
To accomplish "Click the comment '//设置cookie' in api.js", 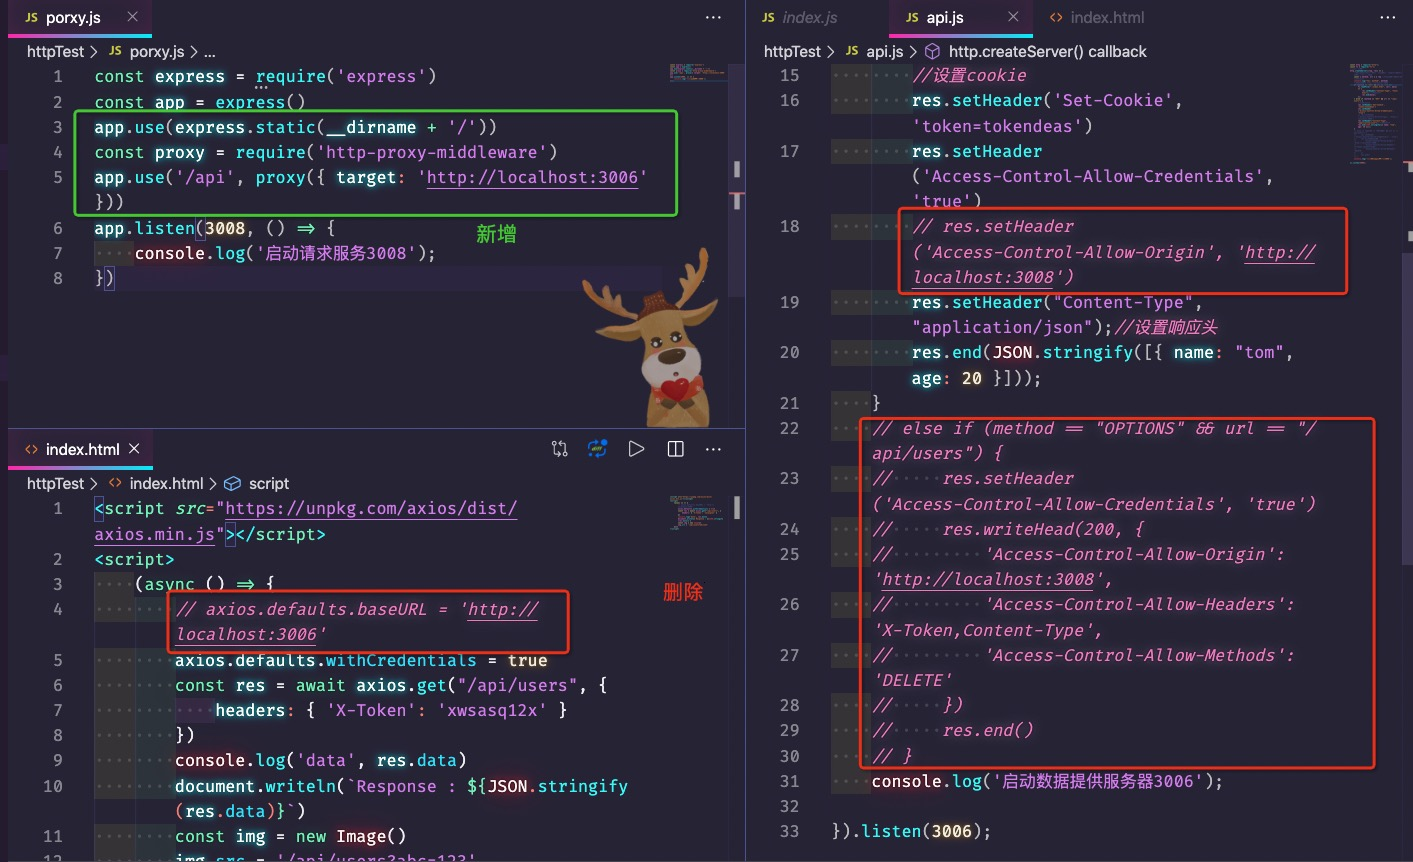I will pos(969,76).
